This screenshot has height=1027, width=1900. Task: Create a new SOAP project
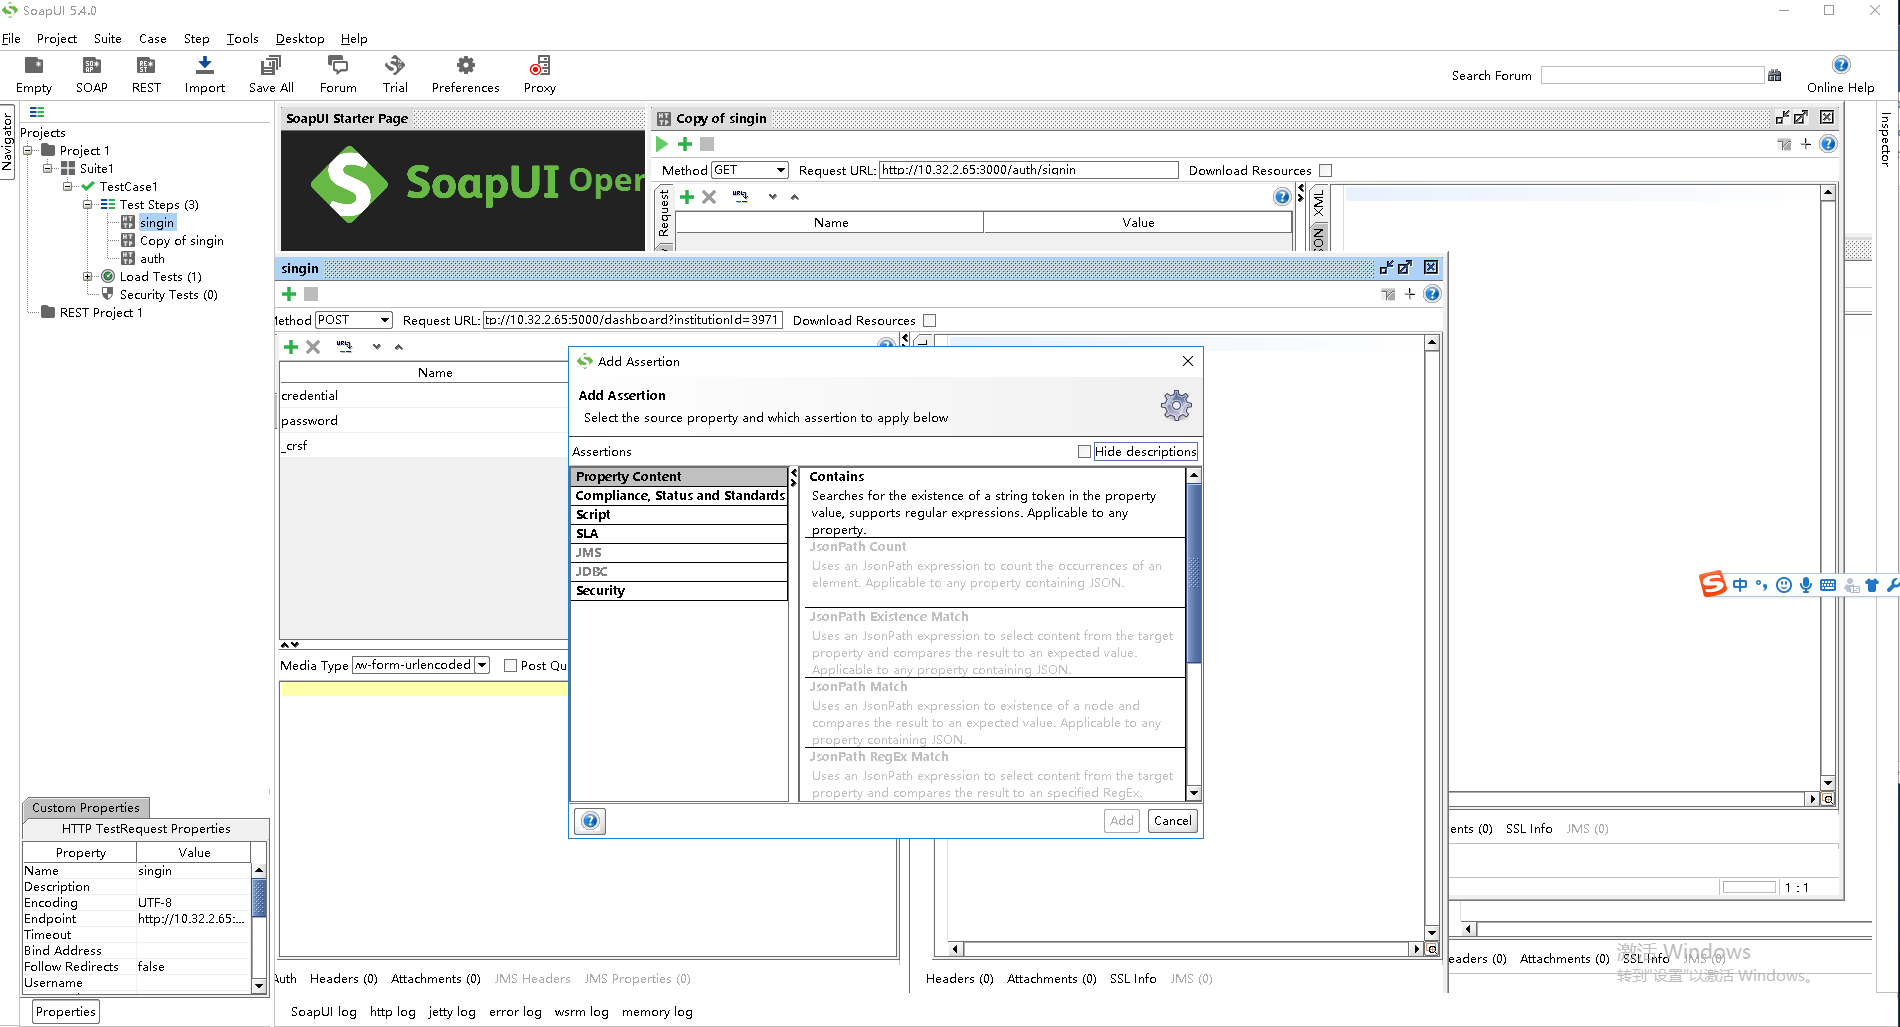coord(91,73)
